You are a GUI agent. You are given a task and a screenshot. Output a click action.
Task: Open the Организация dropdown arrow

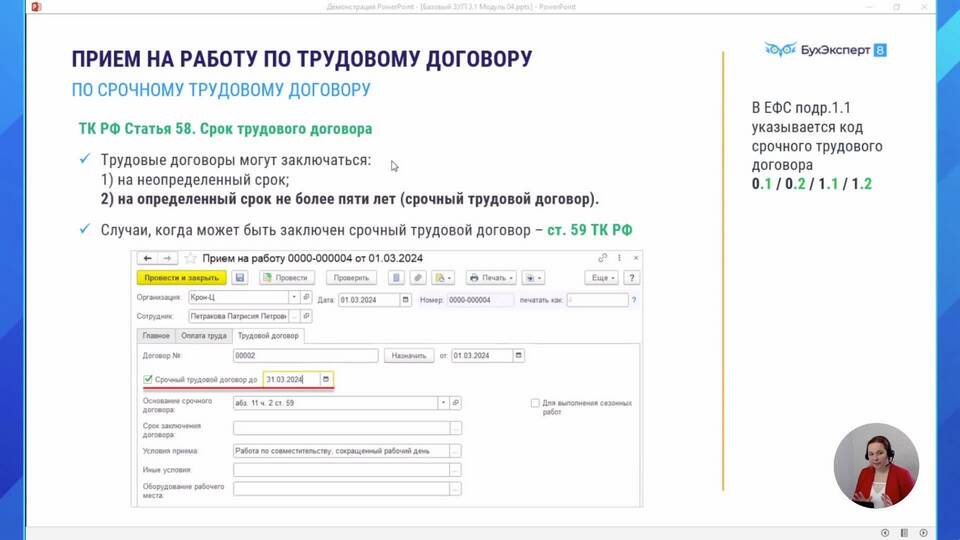[x=294, y=297]
